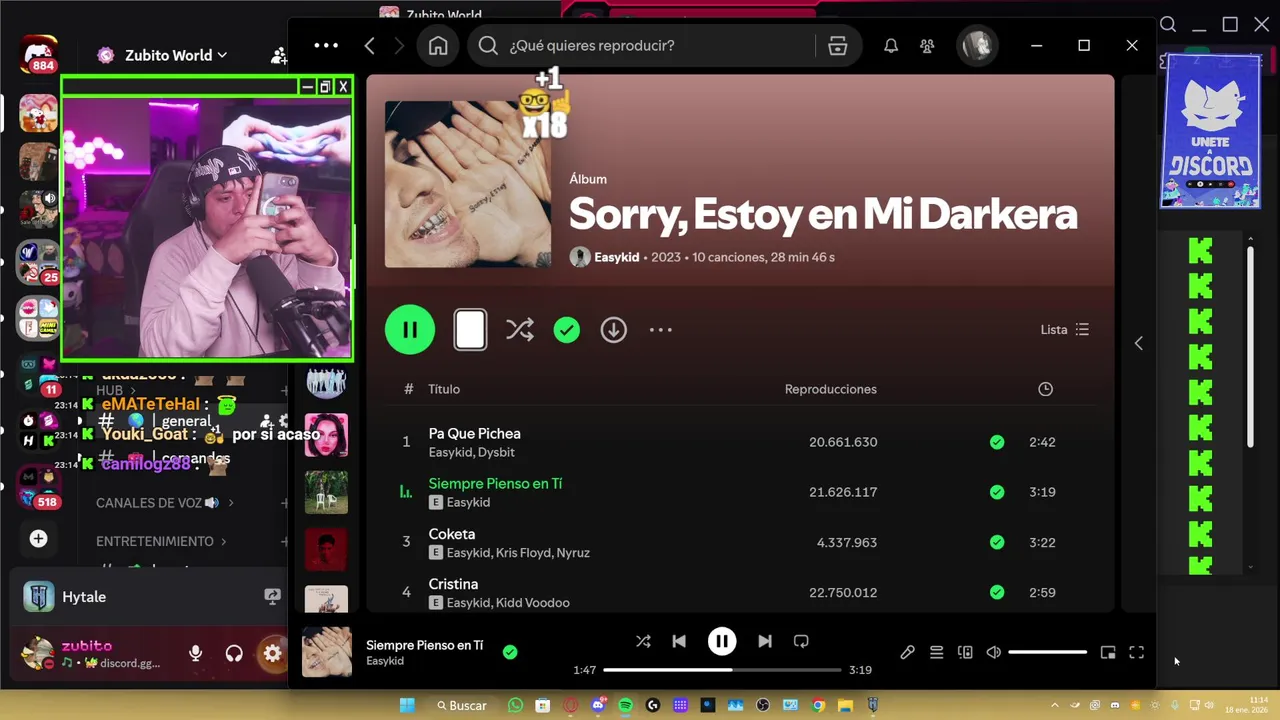Skip to the next track
This screenshot has width=1280, height=720.
[765, 641]
